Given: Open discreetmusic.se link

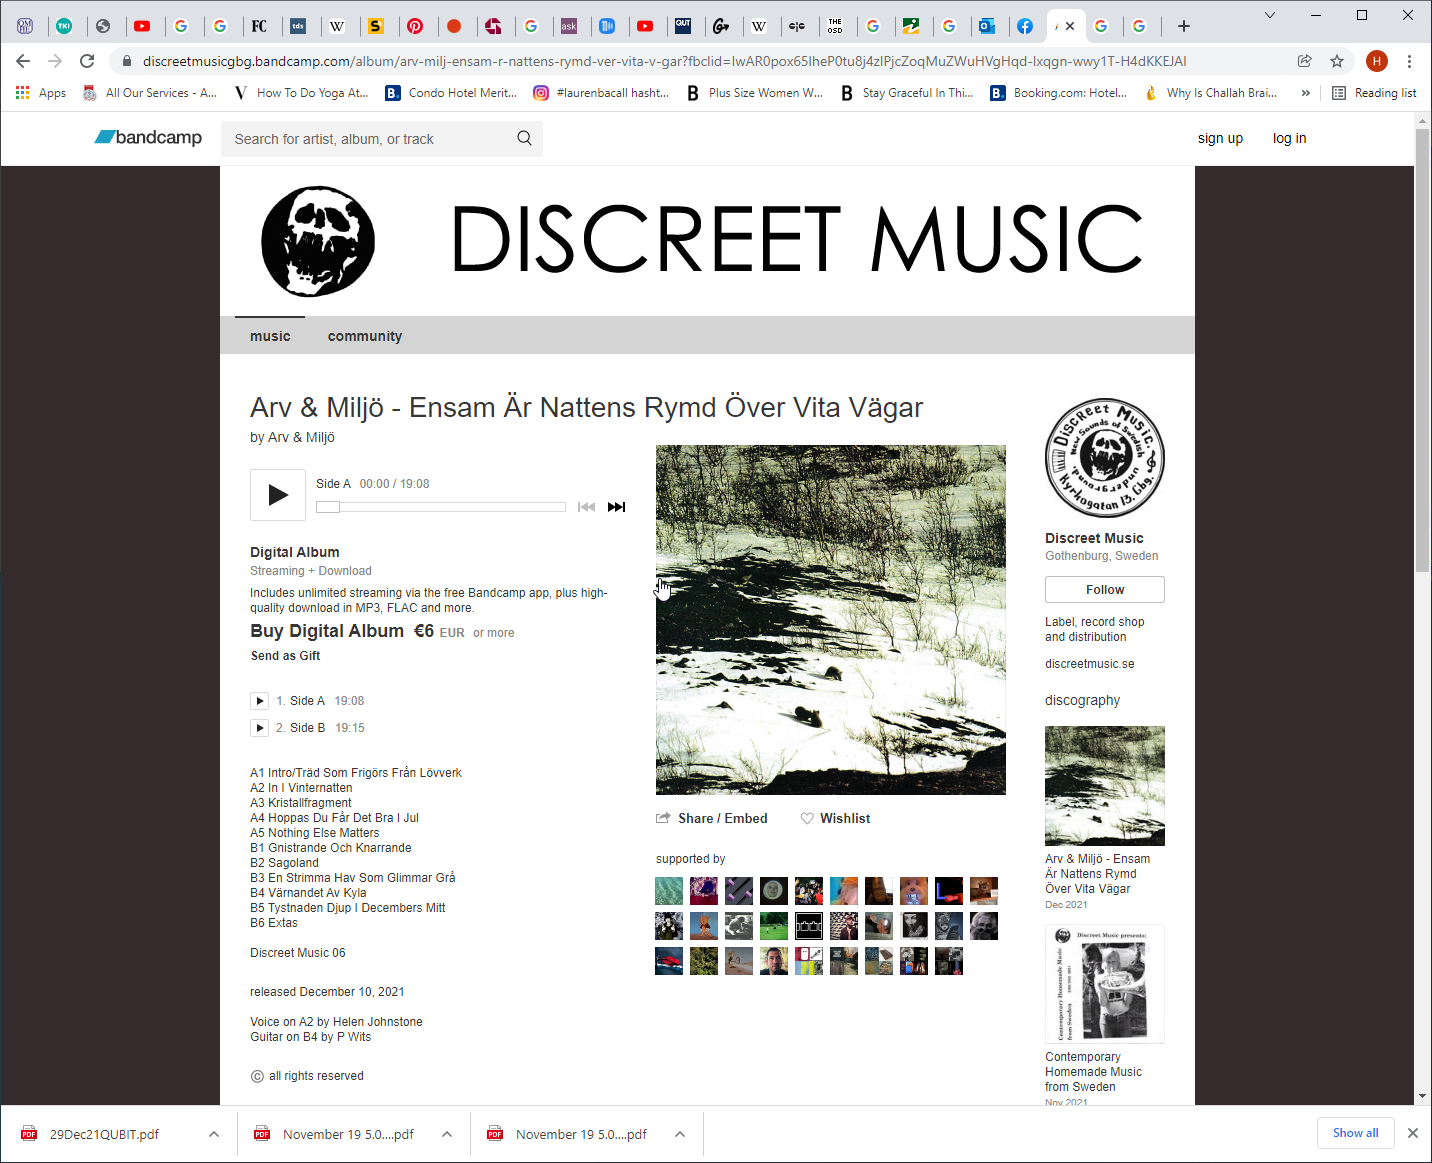Looking at the screenshot, I should click(1090, 664).
